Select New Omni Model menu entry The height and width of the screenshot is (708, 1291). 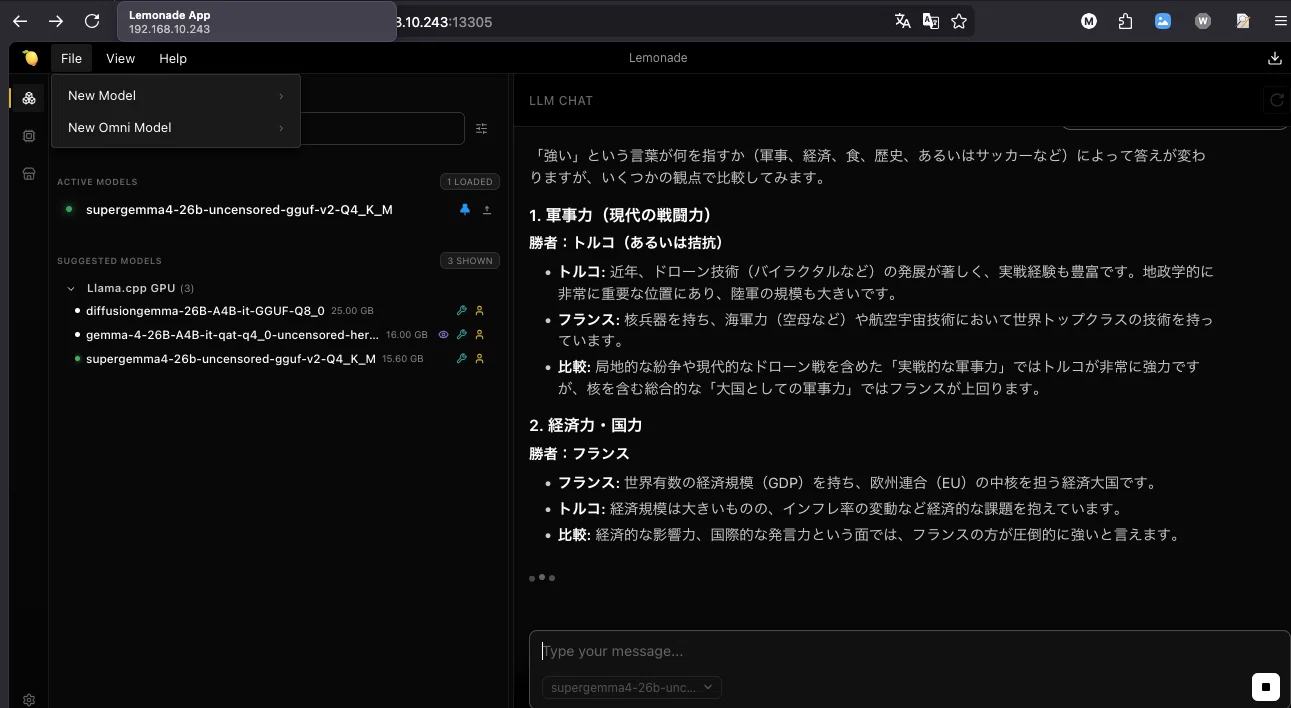(176, 128)
